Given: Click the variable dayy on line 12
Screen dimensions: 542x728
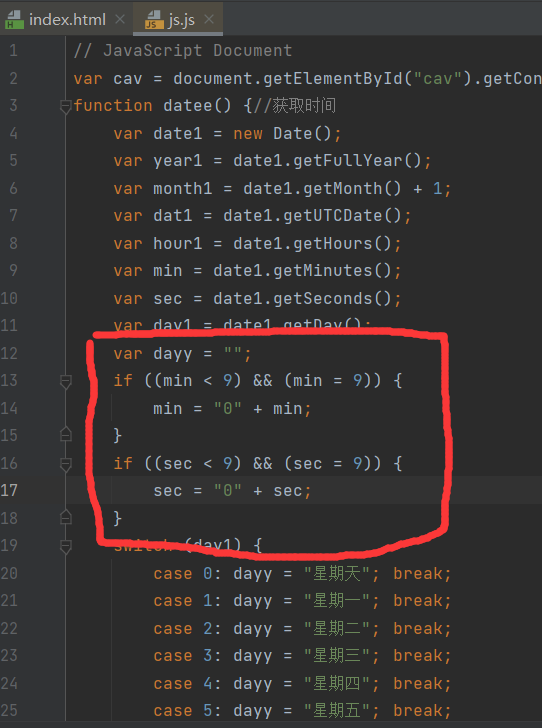Looking at the screenshot, I should (x=173, y=354).
